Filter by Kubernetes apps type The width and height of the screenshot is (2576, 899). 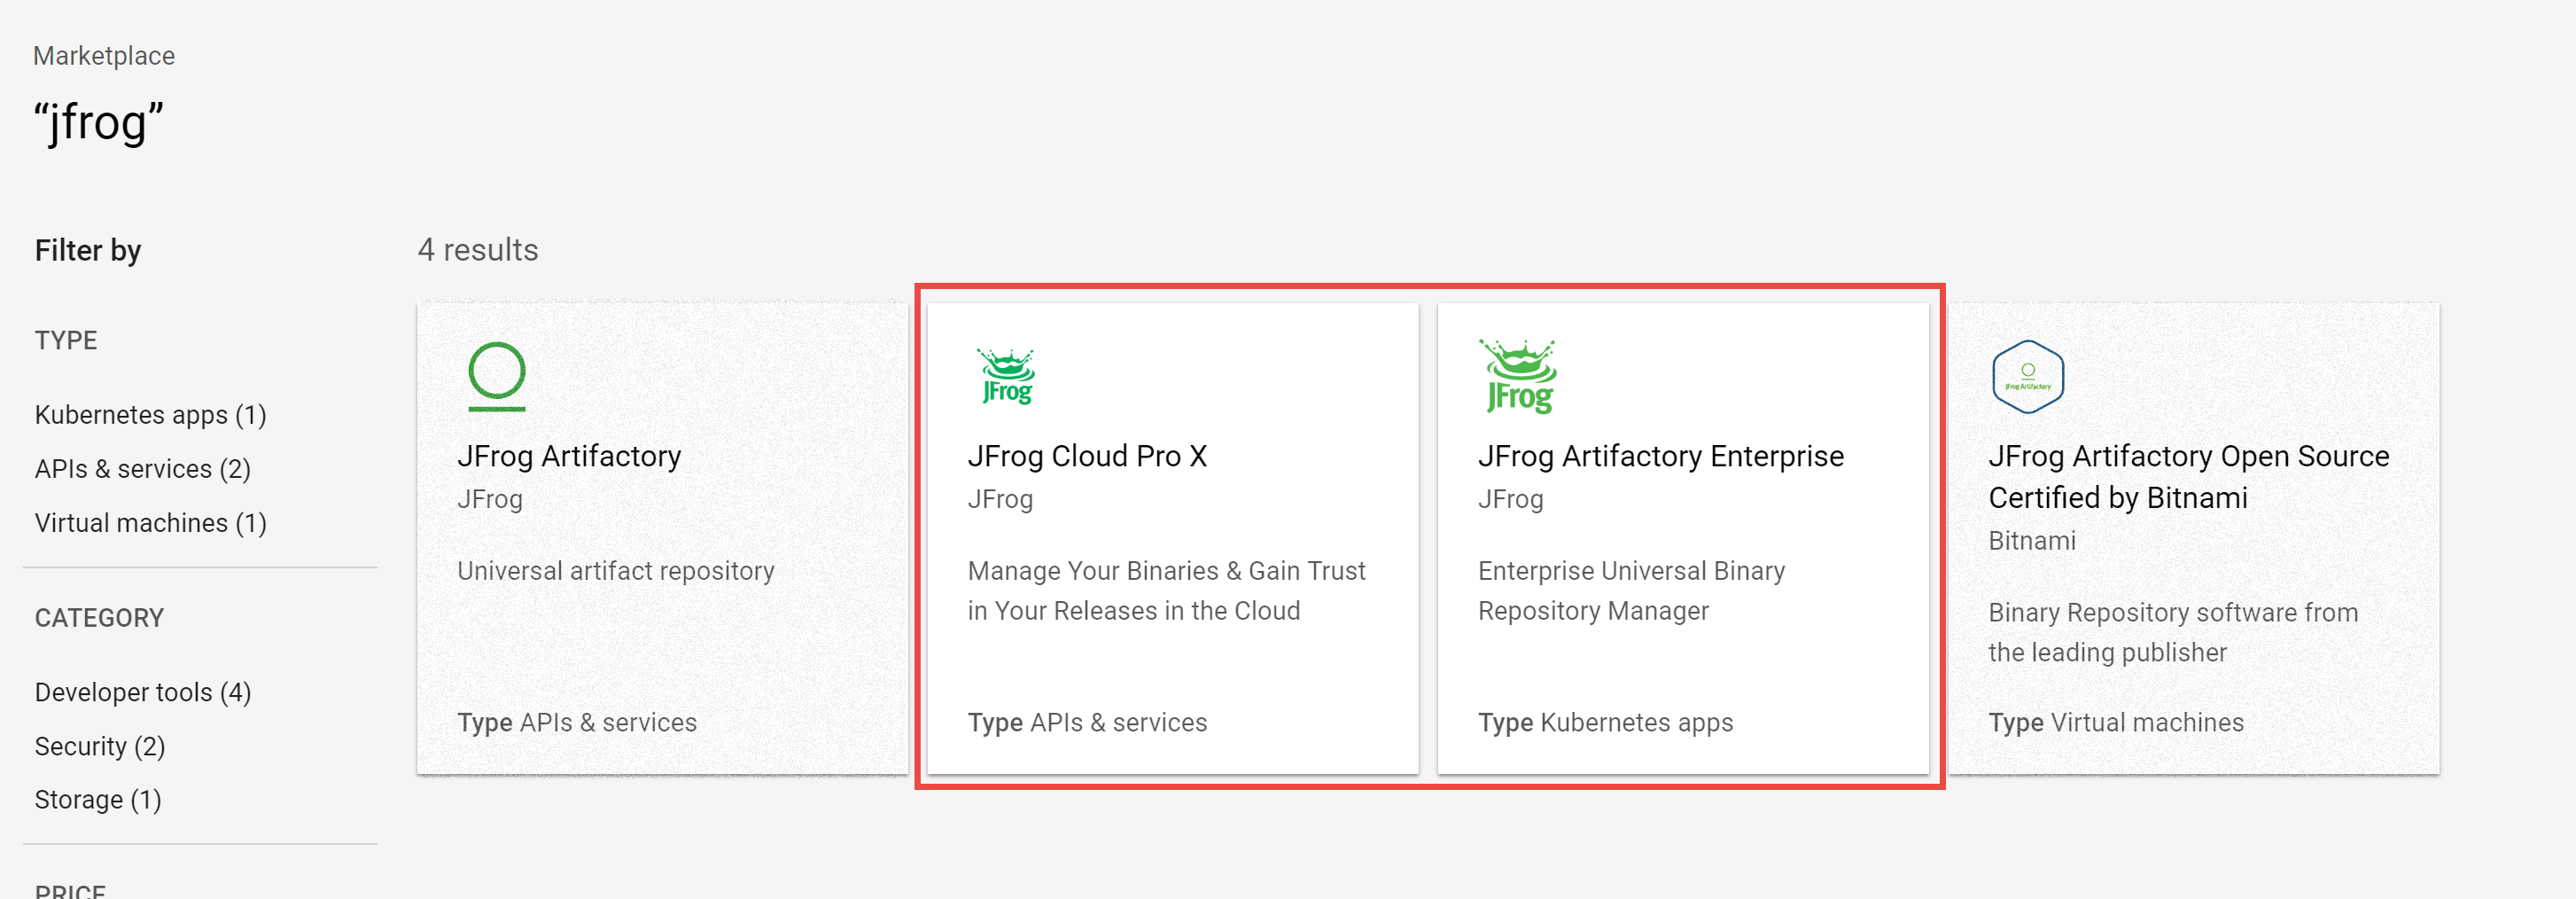[150, 414]
